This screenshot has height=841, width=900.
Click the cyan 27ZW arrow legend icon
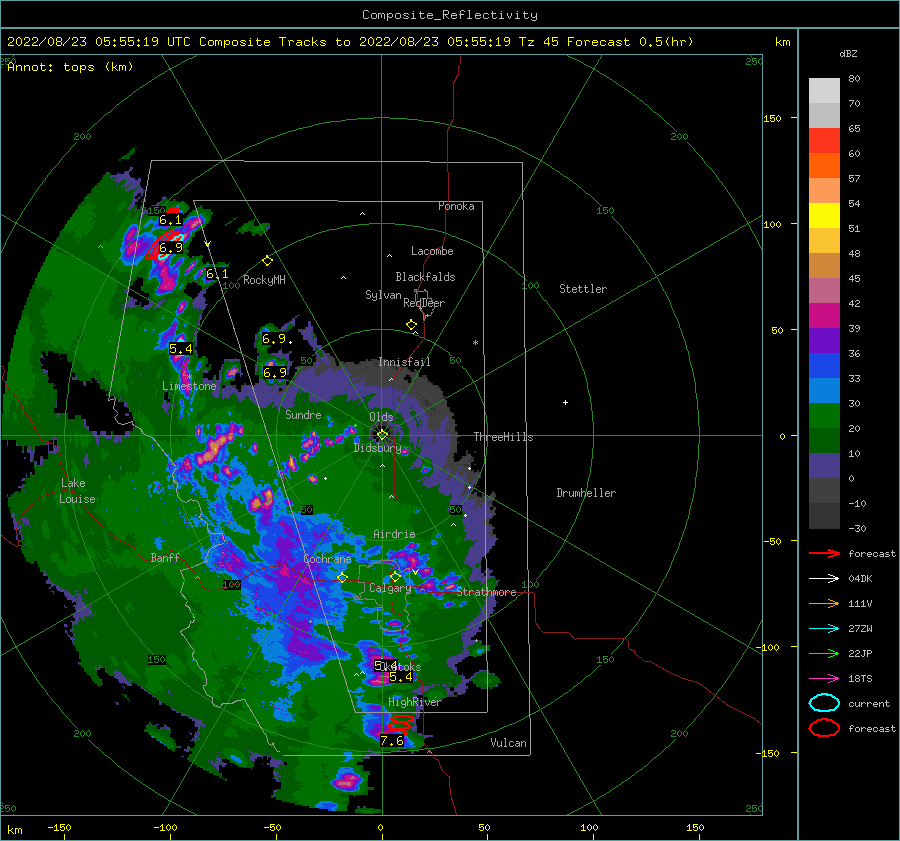[824, 629]
